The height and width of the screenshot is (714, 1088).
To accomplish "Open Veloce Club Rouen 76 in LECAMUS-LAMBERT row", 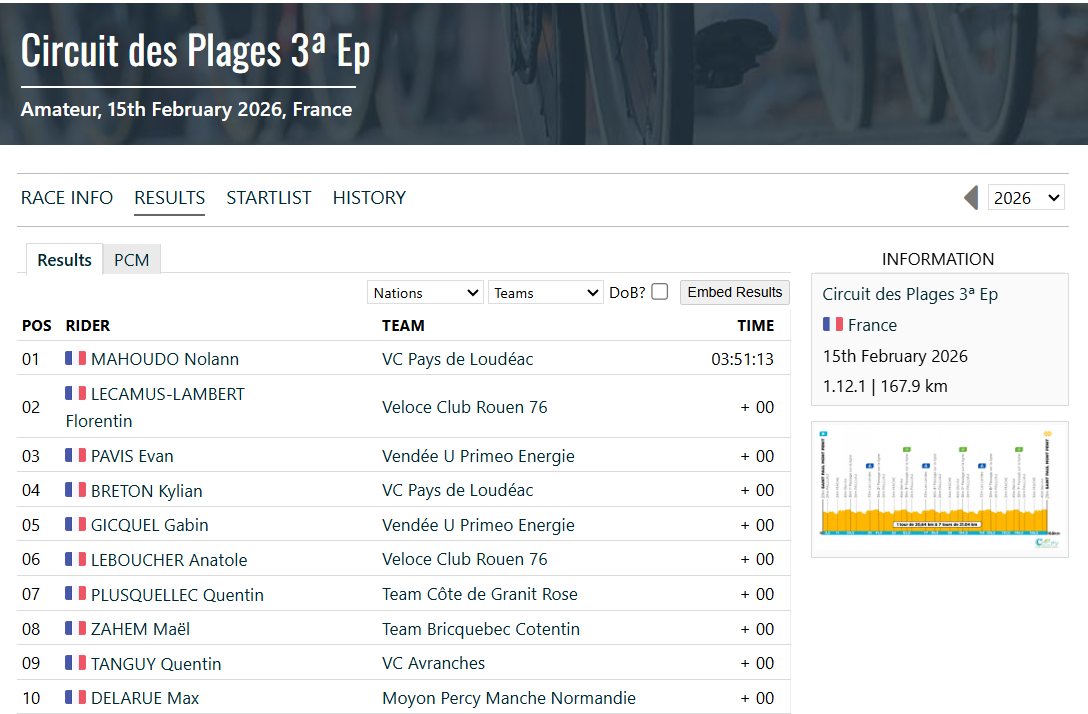I will click(464, 407).
